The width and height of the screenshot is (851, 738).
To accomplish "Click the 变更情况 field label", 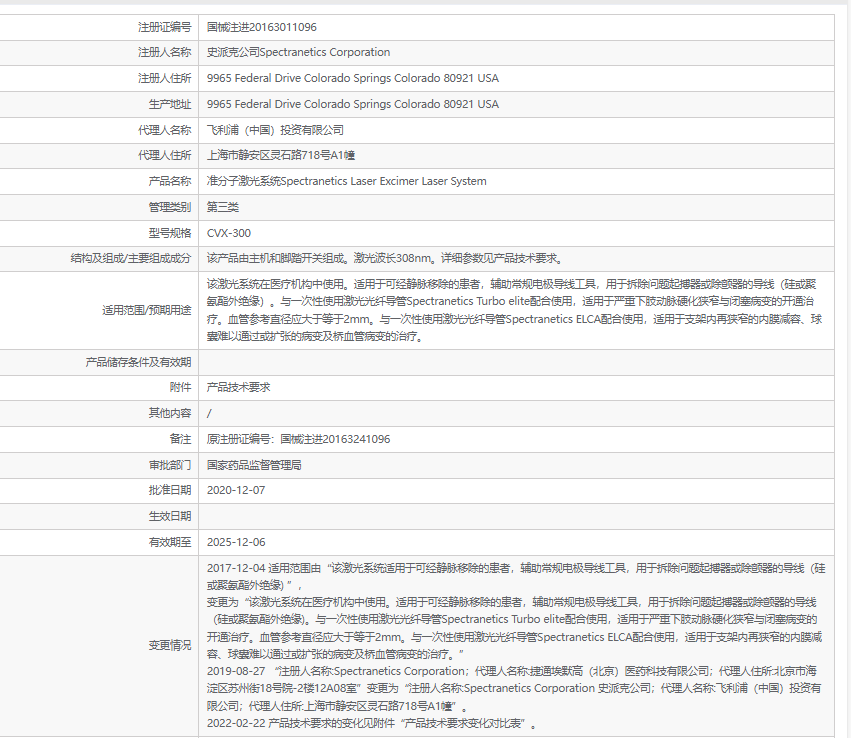I will [x=170, y=646].
